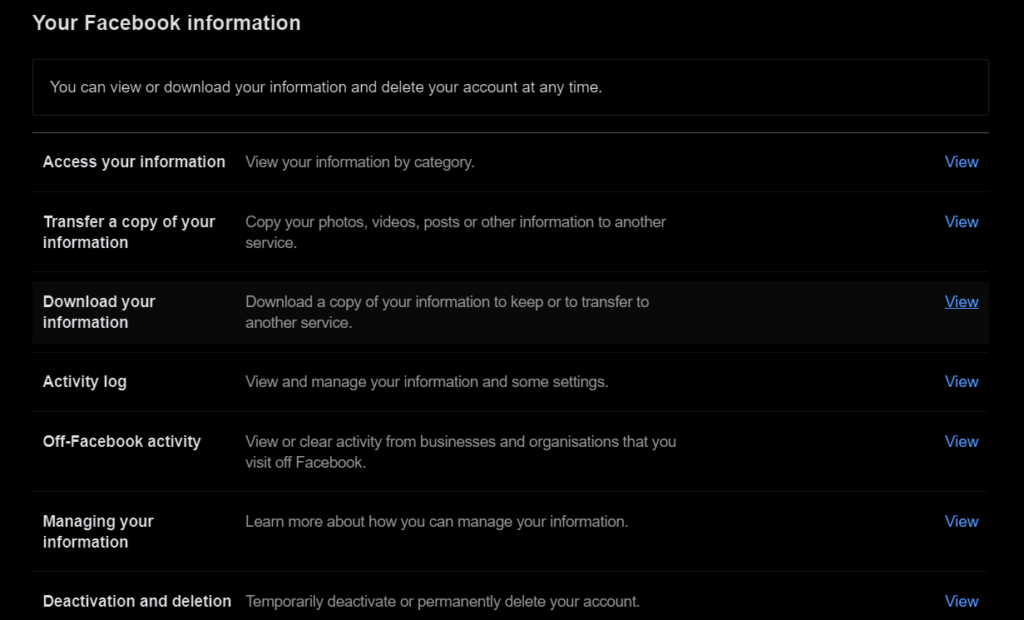Click the "Activity log" row title
The width and height of the screenshot is (1024, 620).
tap(85, 382)
